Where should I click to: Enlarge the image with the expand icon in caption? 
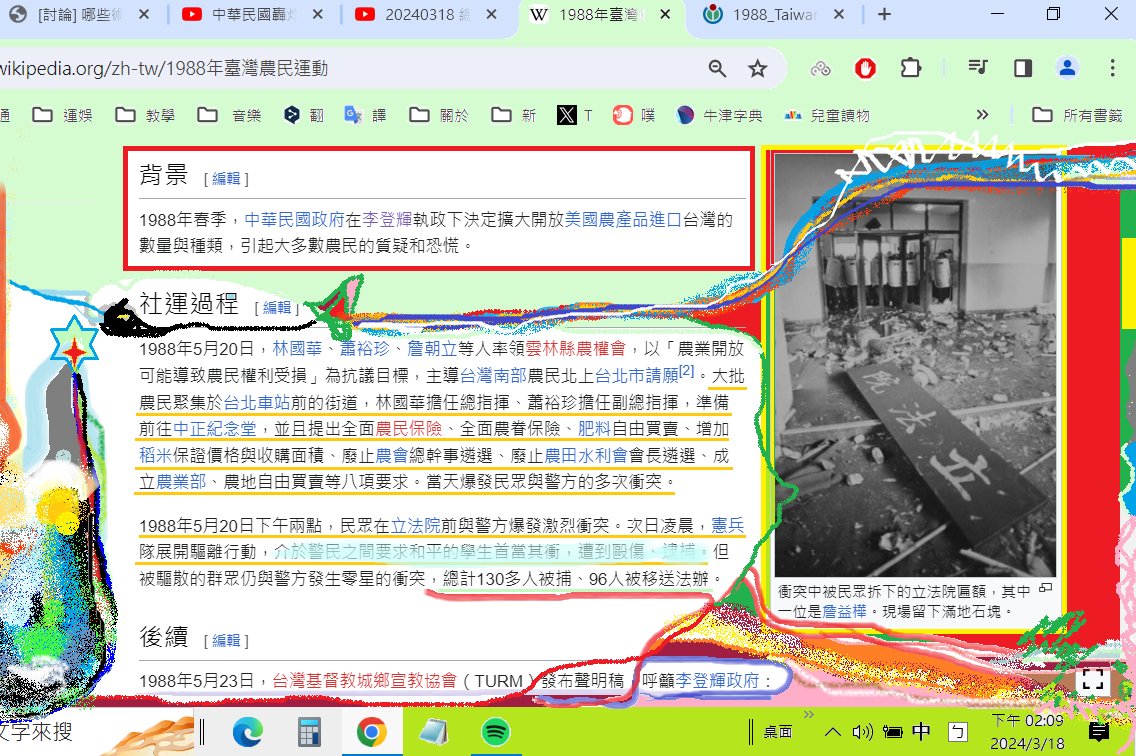coord(1045,588)
